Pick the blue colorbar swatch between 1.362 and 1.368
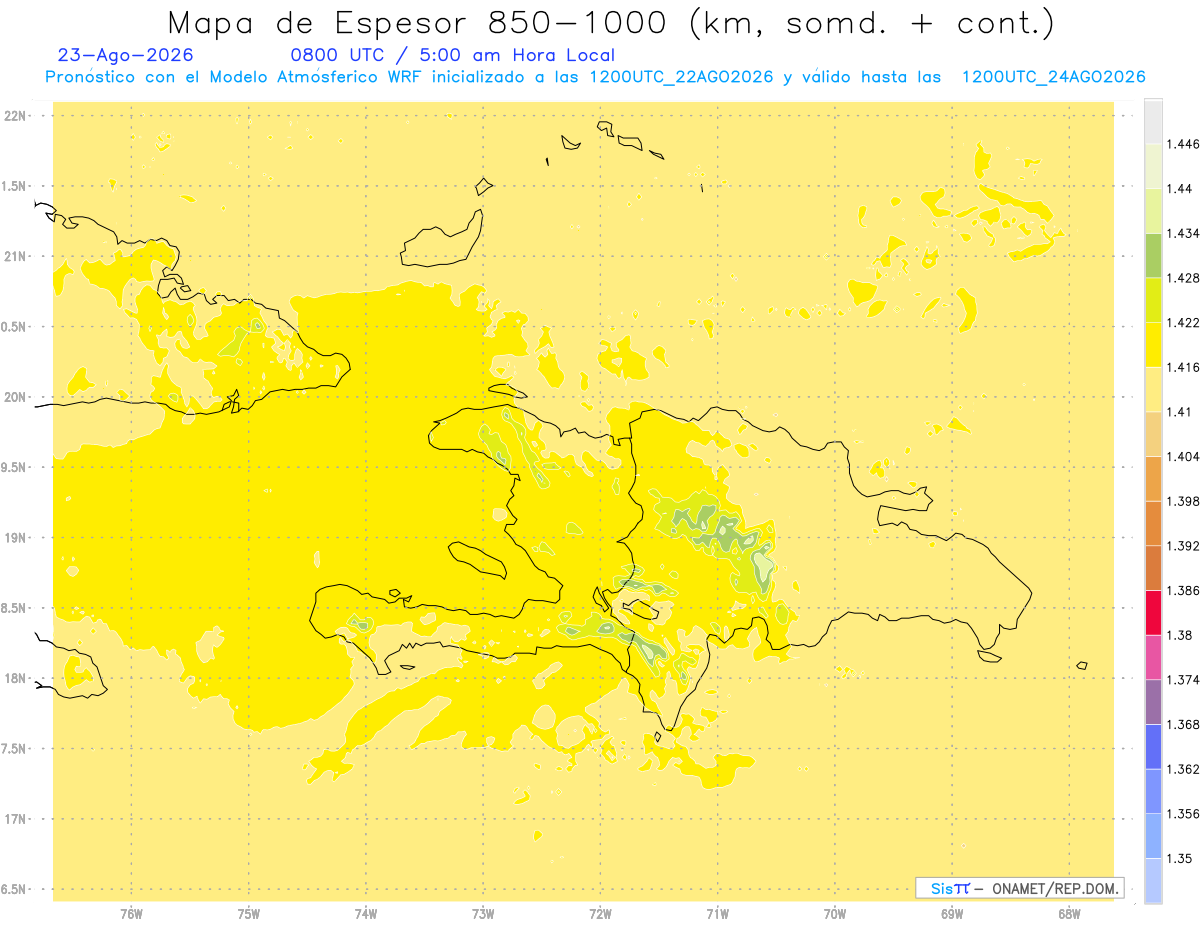 pos(1153,747)
